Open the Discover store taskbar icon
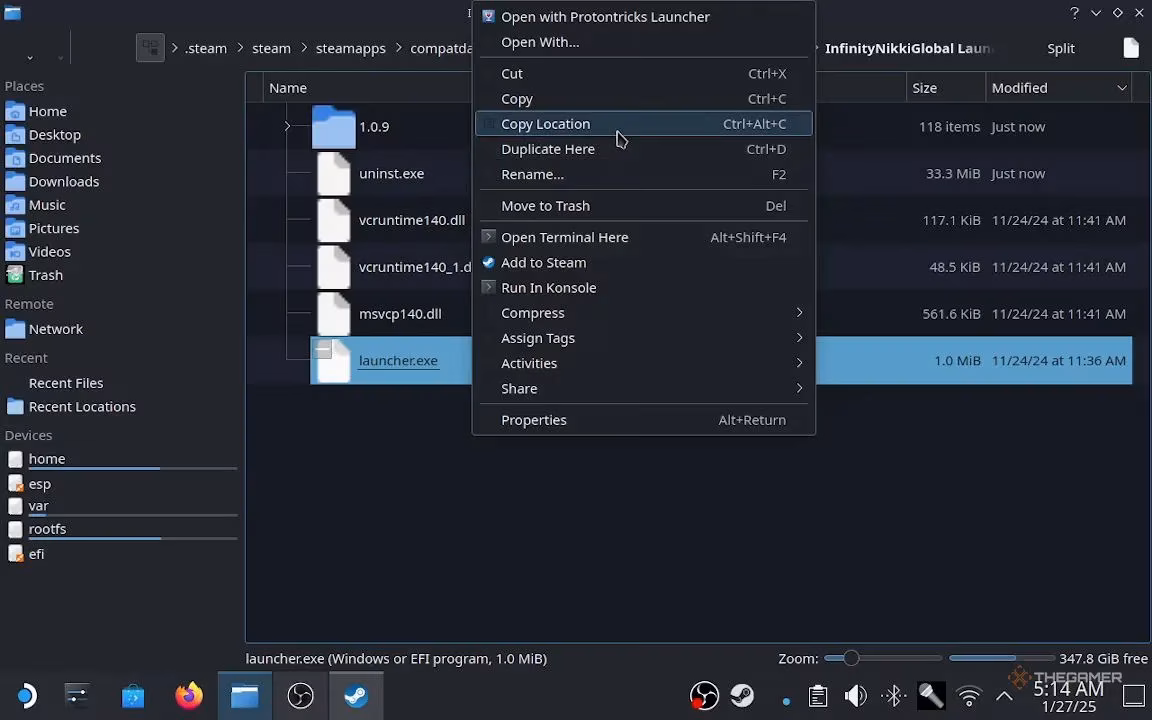The image size is (1152, 720). pos(132,695)
